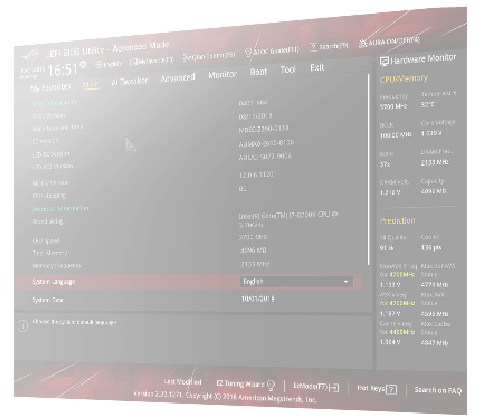Click ME FW Version value 12.0.0.1120
Viewport: 483px width, 420px height.
(256, 175)
